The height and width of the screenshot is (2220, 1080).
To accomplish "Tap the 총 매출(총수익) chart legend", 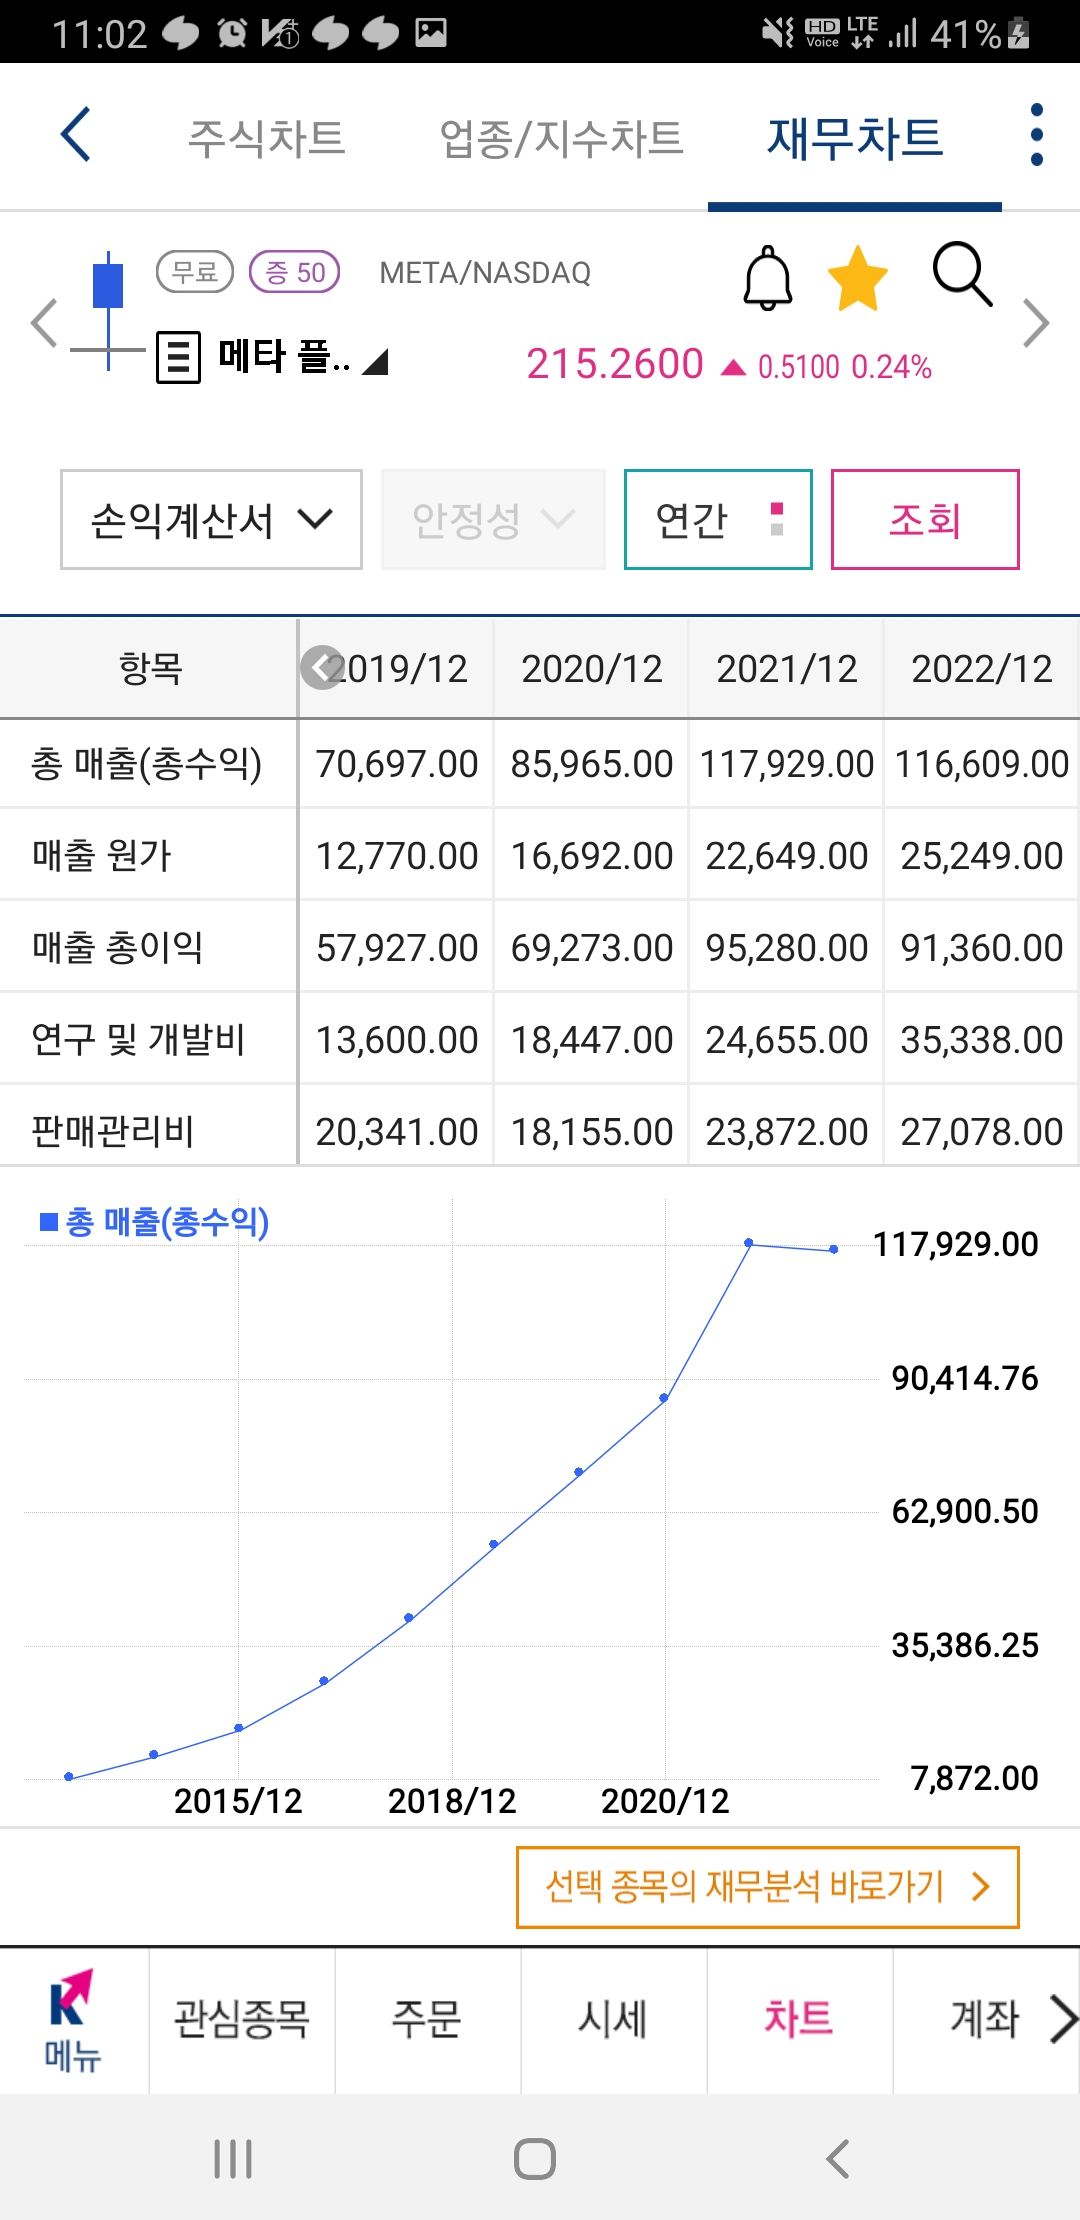I will 155,1222.
